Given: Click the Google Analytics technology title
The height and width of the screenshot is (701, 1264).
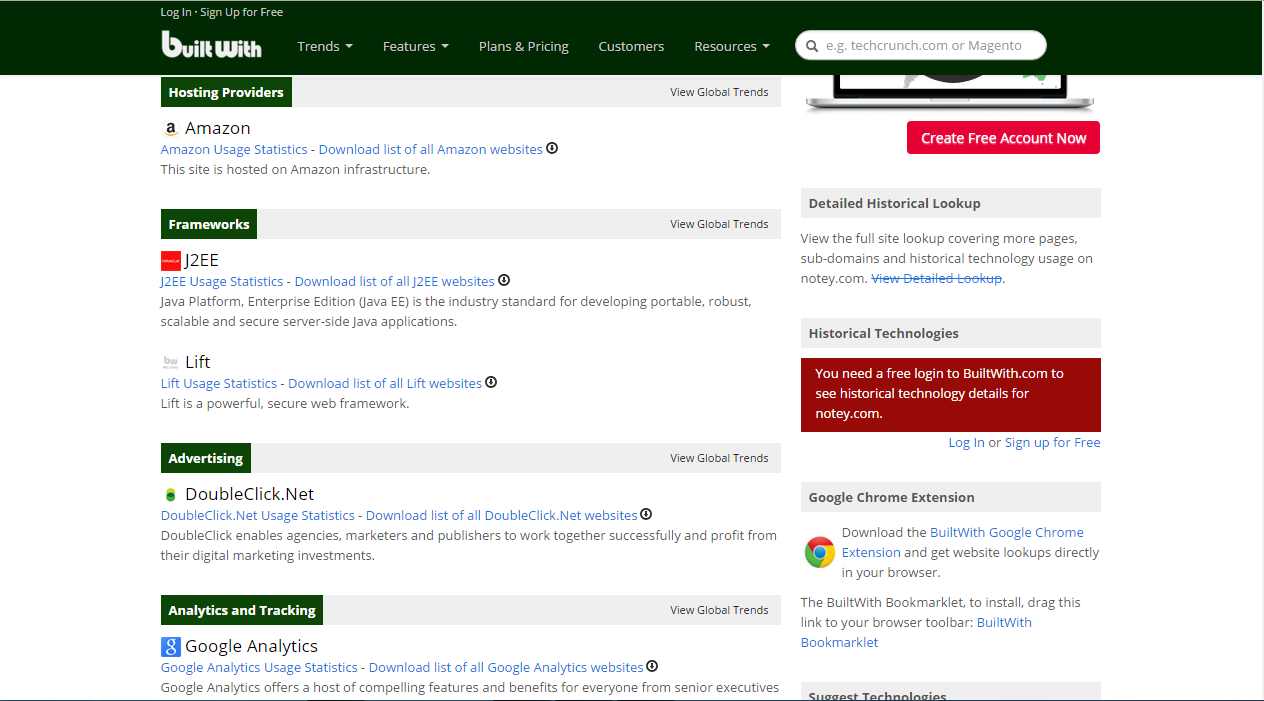Looking at the screenshot, I should click(x=252, y=646).
